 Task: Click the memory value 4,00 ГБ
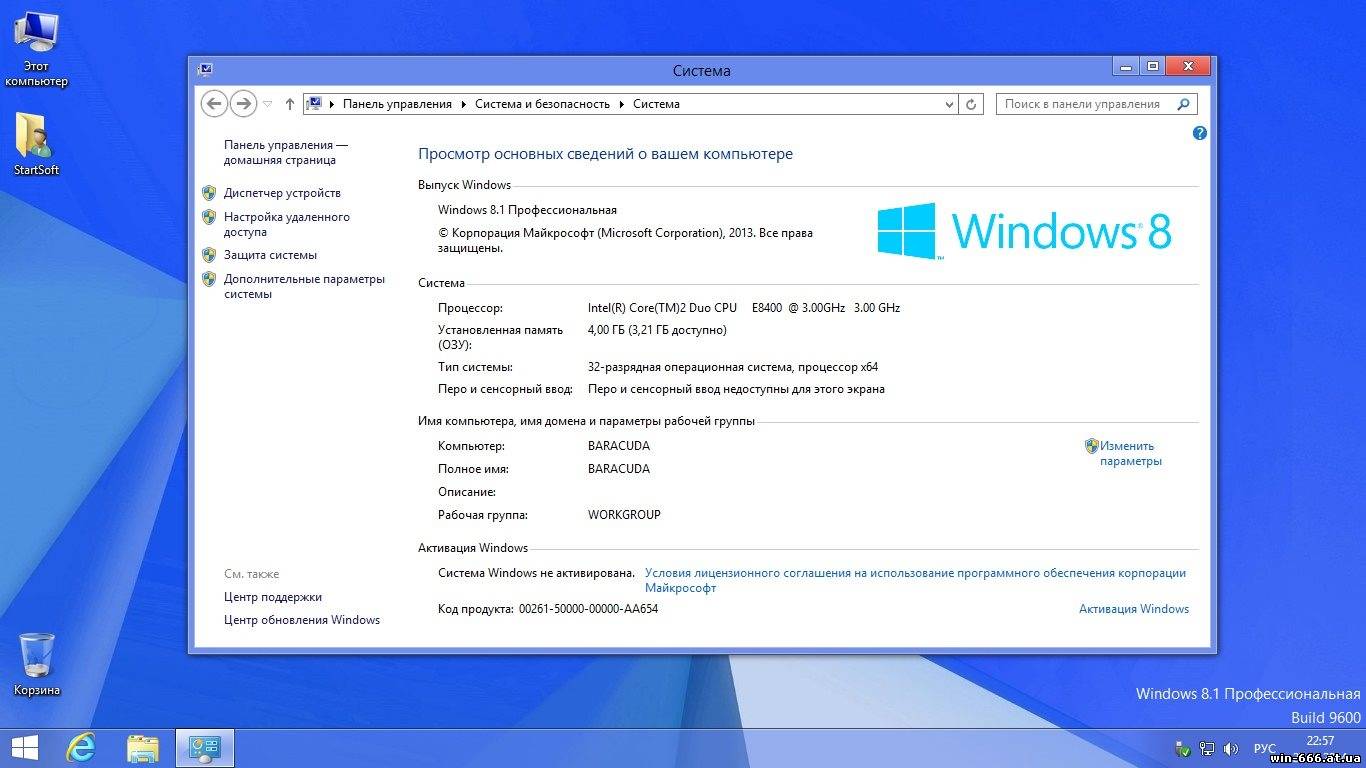click(657, 330)
